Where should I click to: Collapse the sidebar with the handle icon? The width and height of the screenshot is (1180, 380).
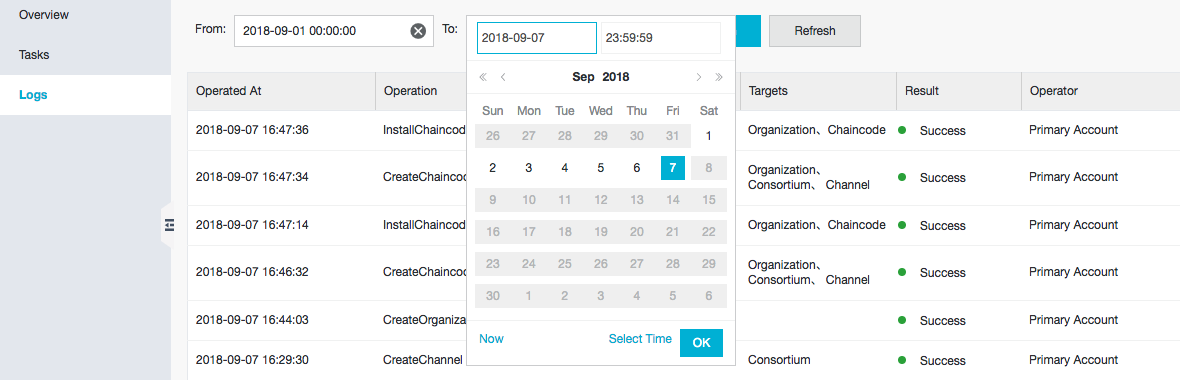point(169,224)
